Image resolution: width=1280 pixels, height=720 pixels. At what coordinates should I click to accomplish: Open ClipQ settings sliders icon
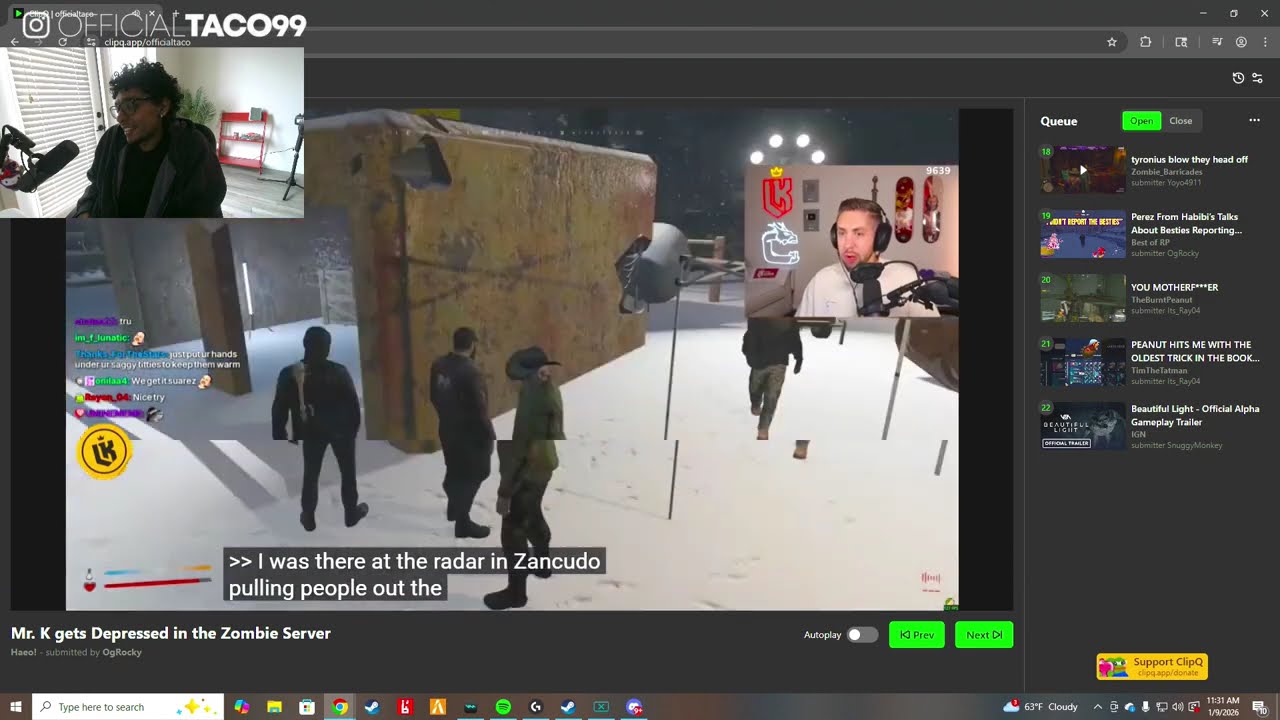pyautogui.click(x=1258, y=78)
